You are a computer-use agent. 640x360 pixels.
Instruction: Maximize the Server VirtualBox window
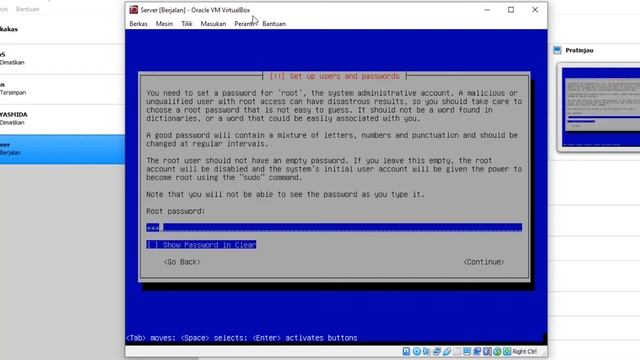click(x=511, y=10)
